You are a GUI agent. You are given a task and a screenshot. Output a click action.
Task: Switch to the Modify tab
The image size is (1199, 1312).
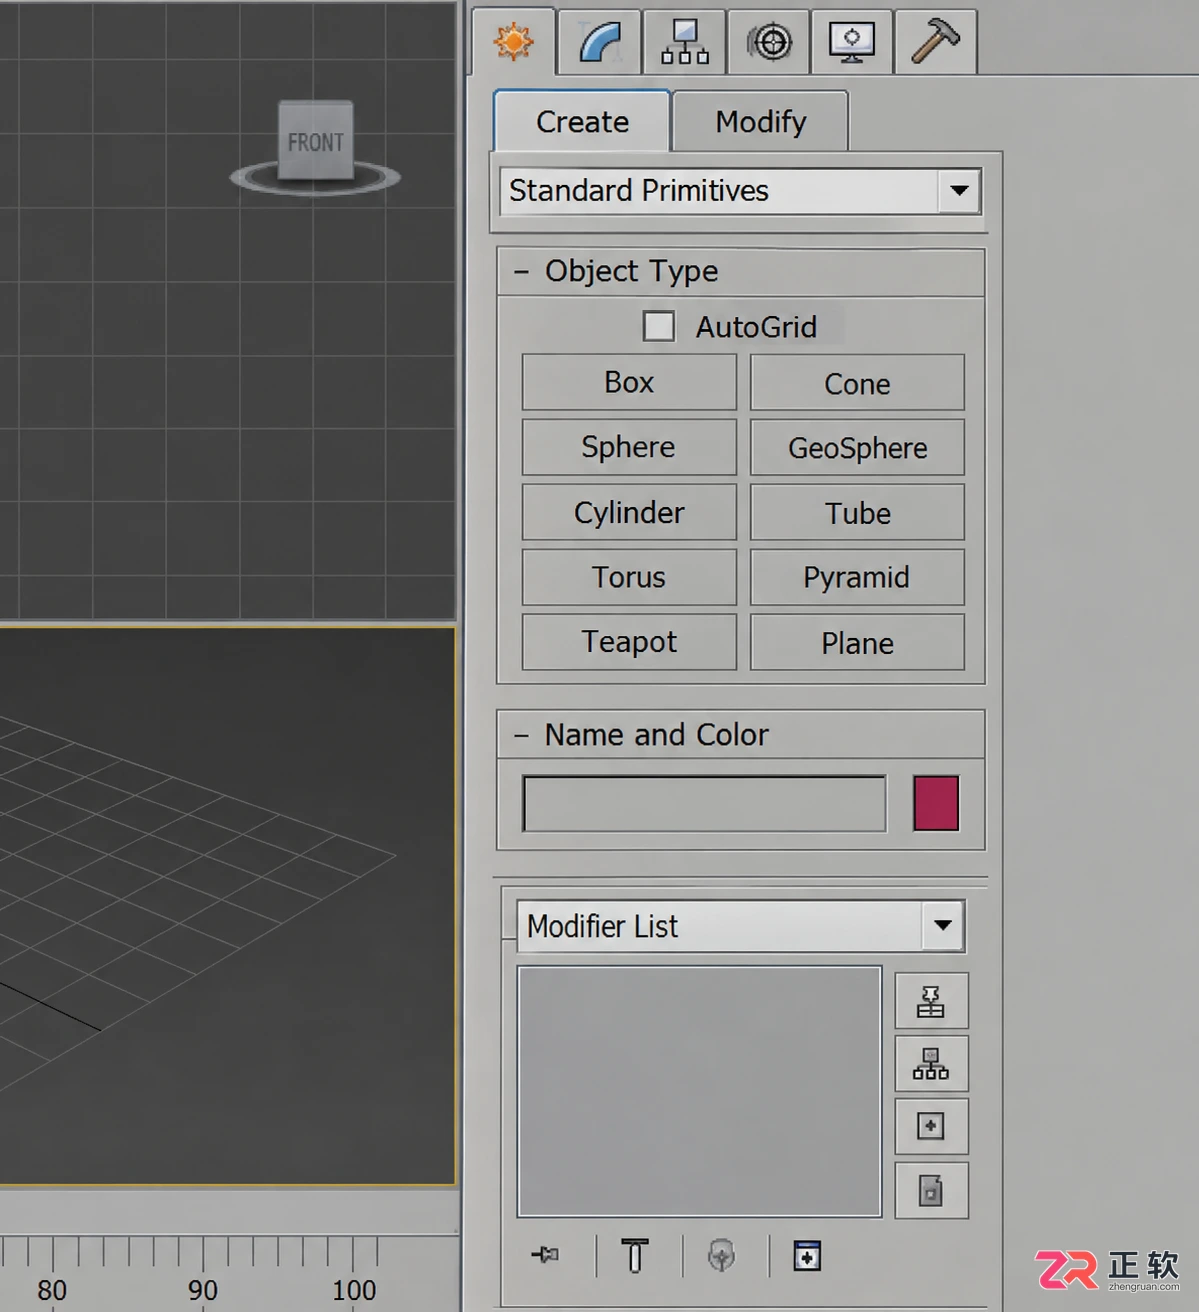tap(760, 121)
